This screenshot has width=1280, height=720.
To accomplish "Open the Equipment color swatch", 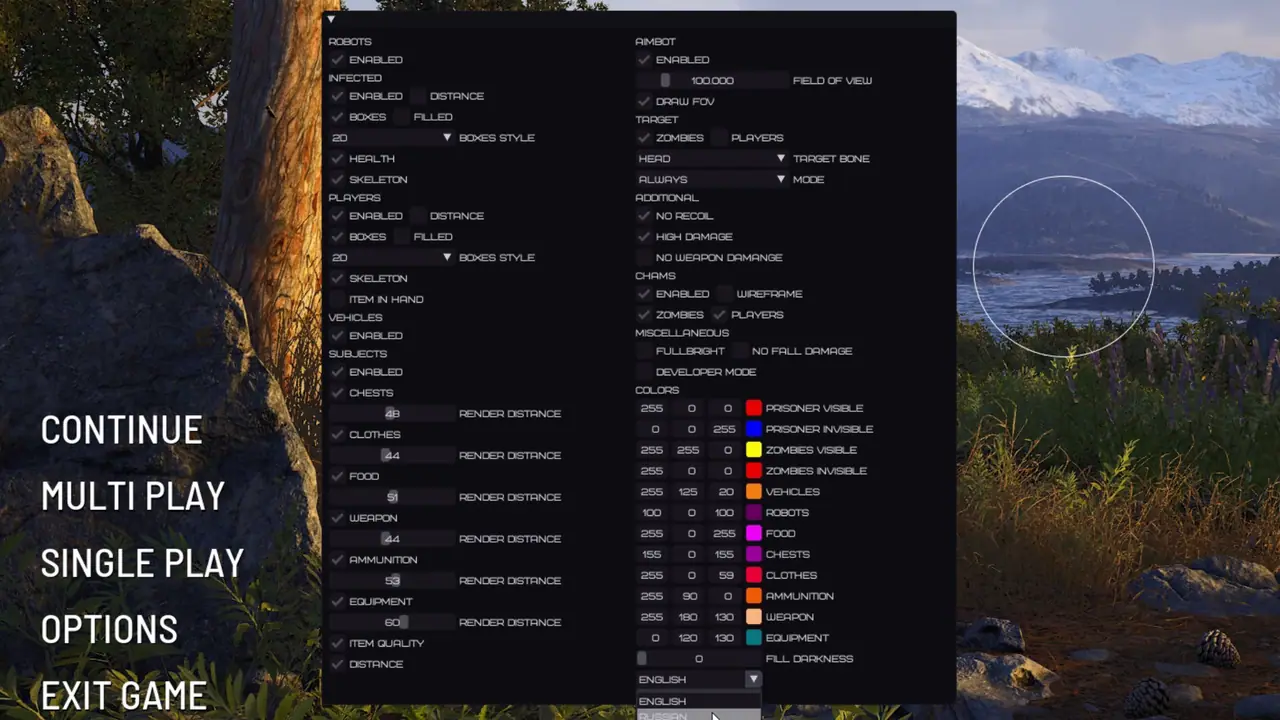I will click(x=754, y=638).
